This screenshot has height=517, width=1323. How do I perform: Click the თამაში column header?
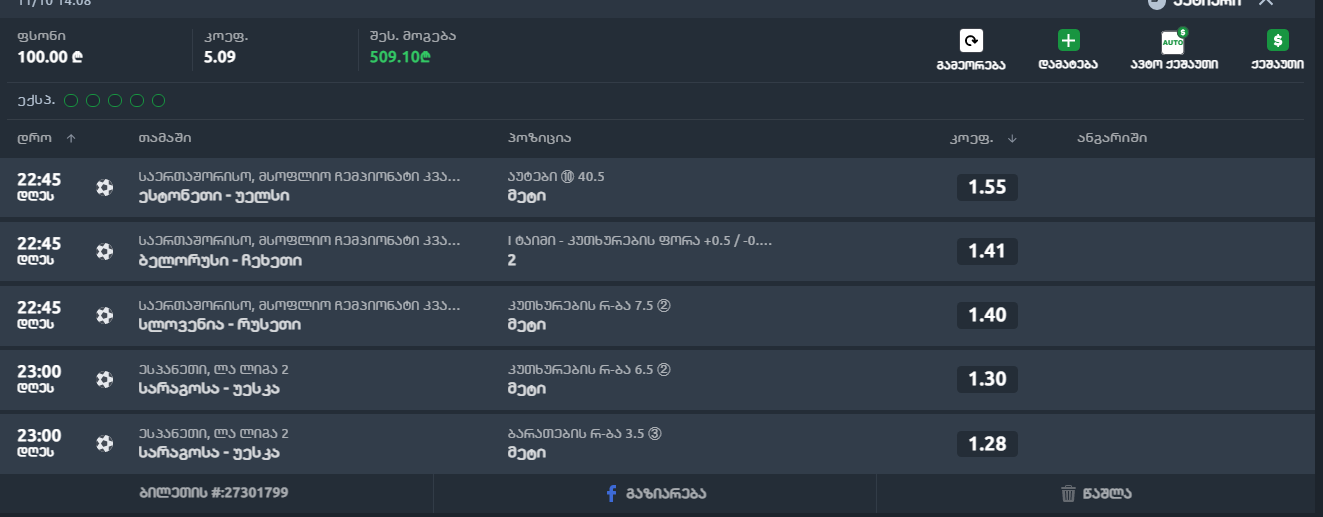(x=165, y=138)
